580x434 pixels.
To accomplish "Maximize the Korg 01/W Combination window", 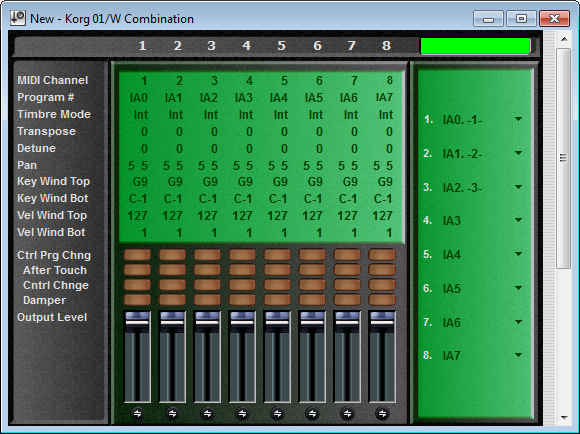I will pos(521,18).
